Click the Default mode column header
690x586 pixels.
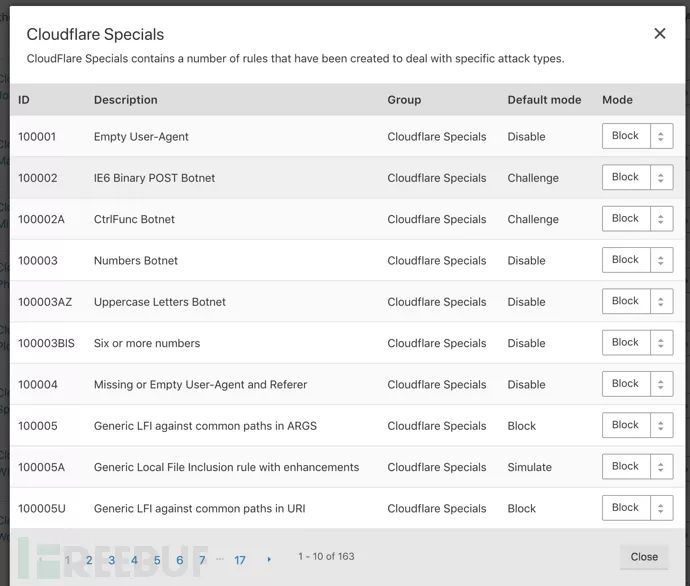544,100
